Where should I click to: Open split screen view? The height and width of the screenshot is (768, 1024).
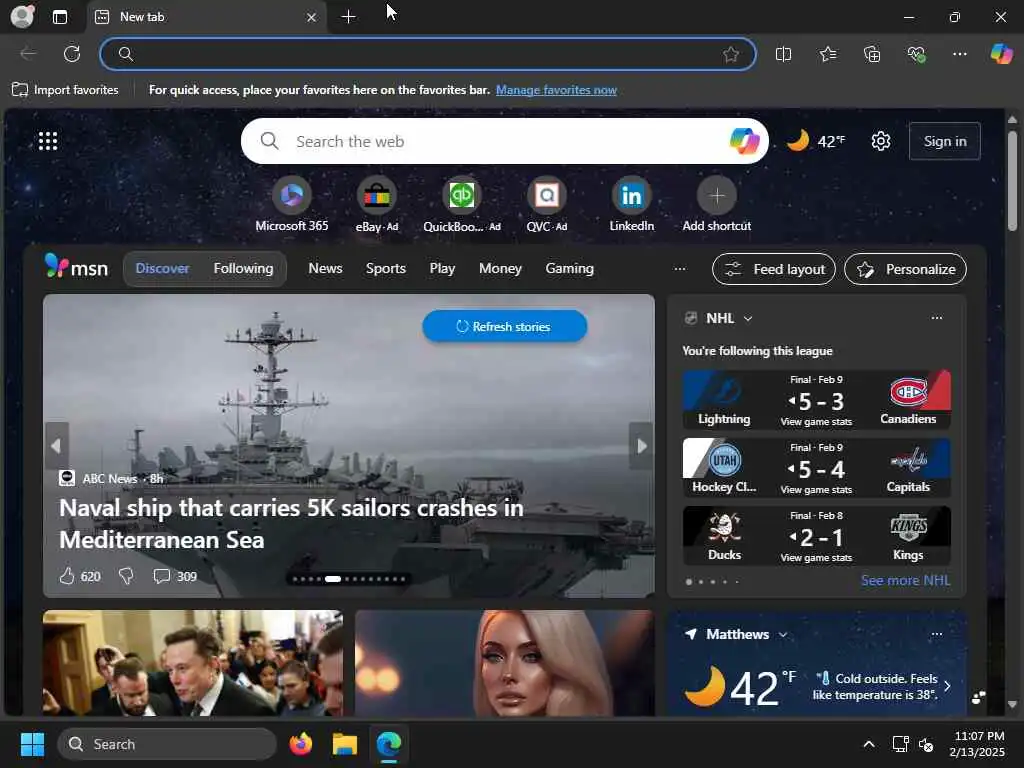point(783,54)
